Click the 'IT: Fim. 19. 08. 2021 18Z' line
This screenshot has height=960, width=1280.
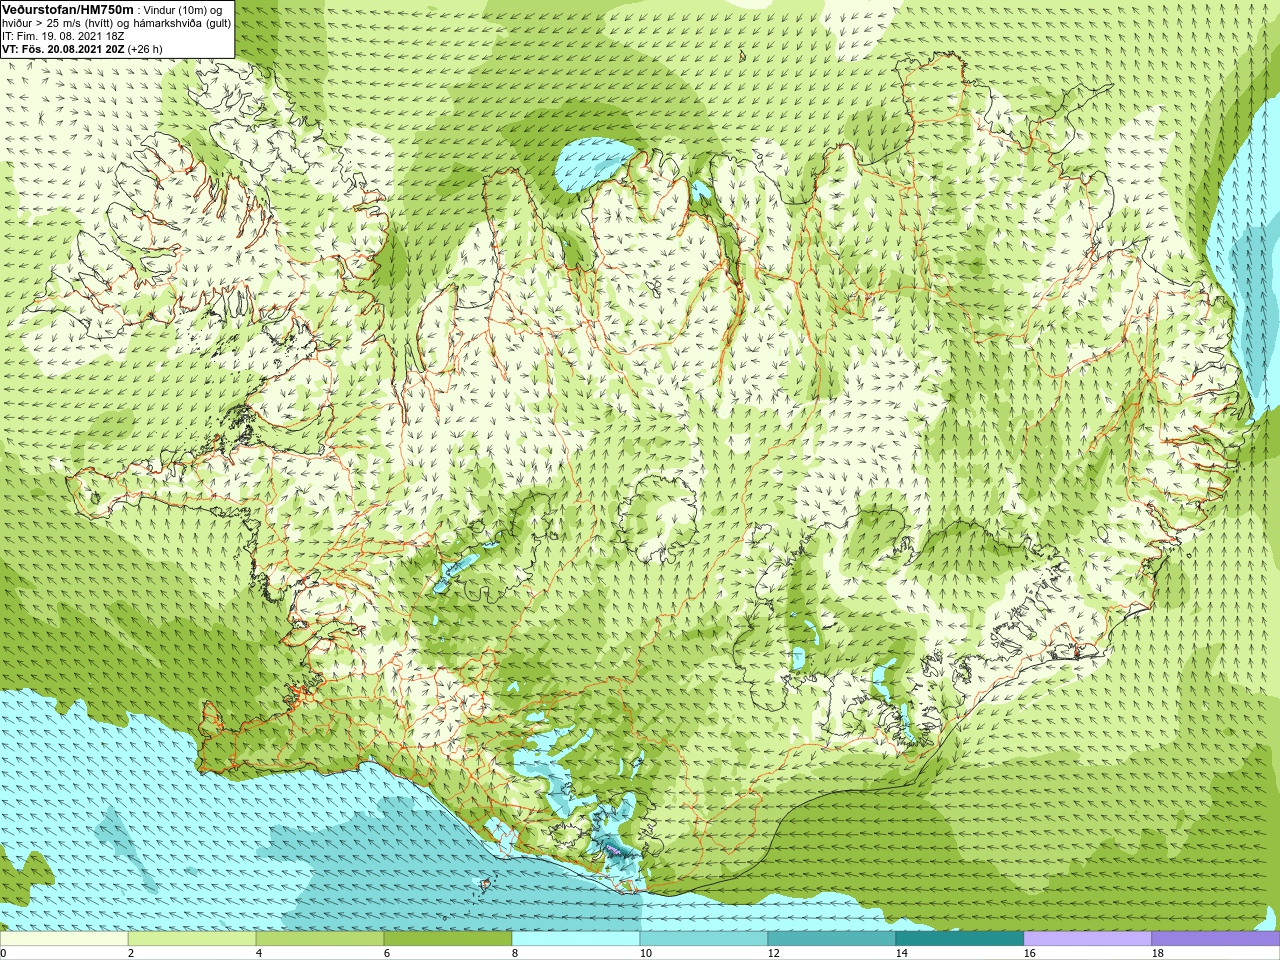point(63,36)
